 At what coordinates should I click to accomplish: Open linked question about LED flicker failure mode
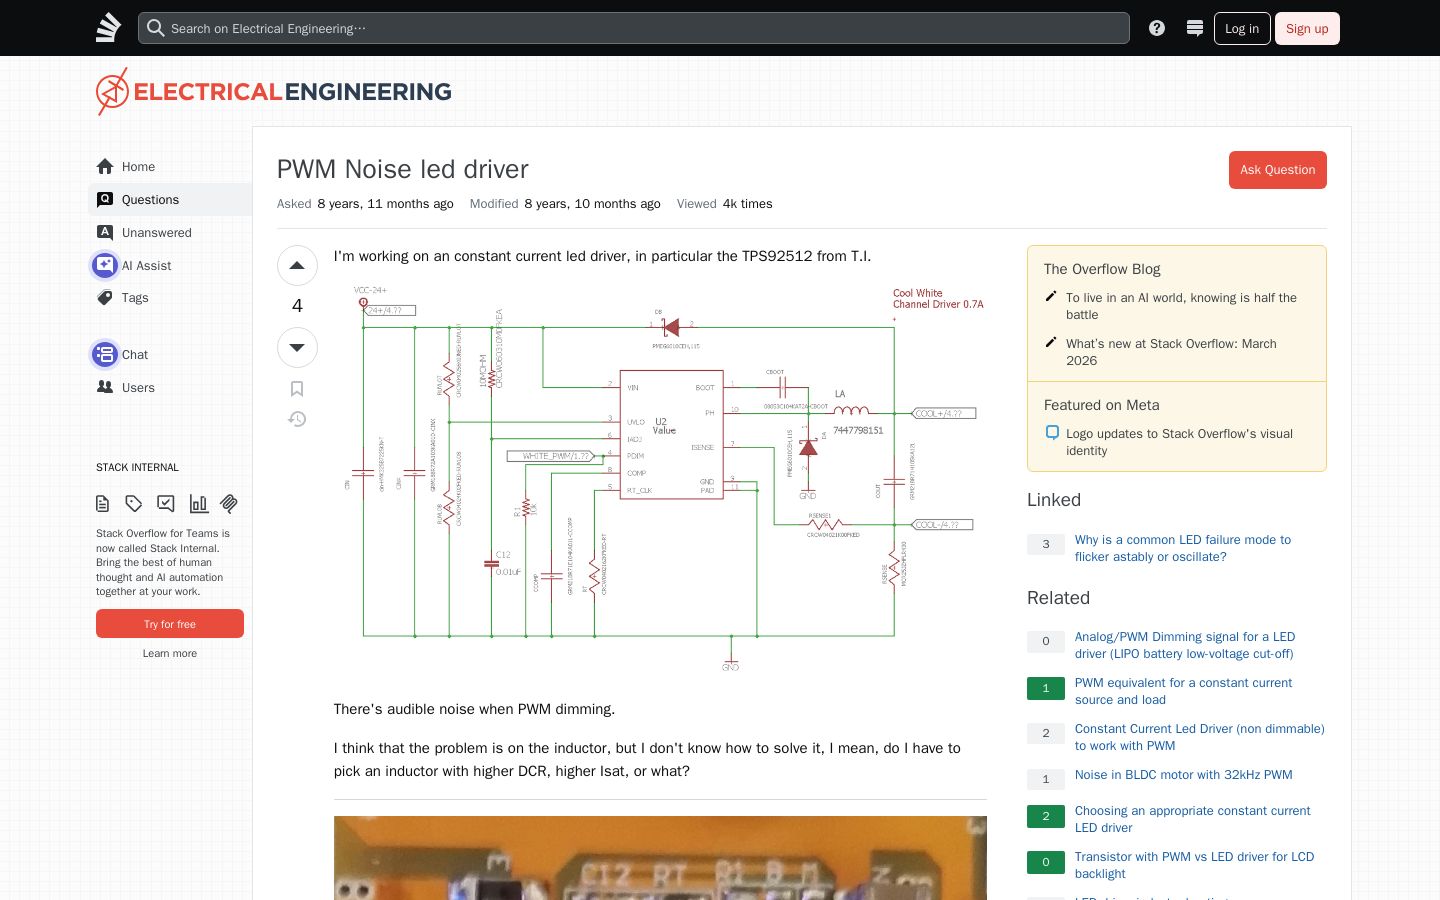coord(1182,548)
